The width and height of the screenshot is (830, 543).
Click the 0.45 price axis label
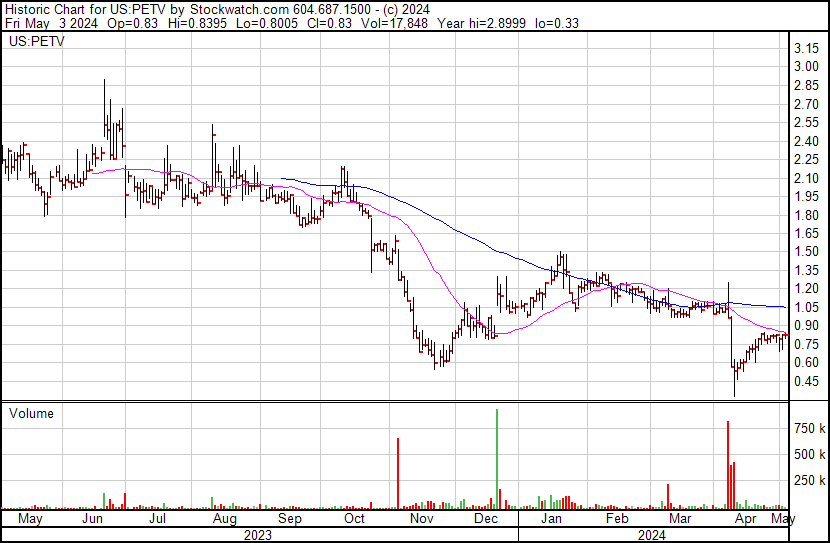pos(807,381)
